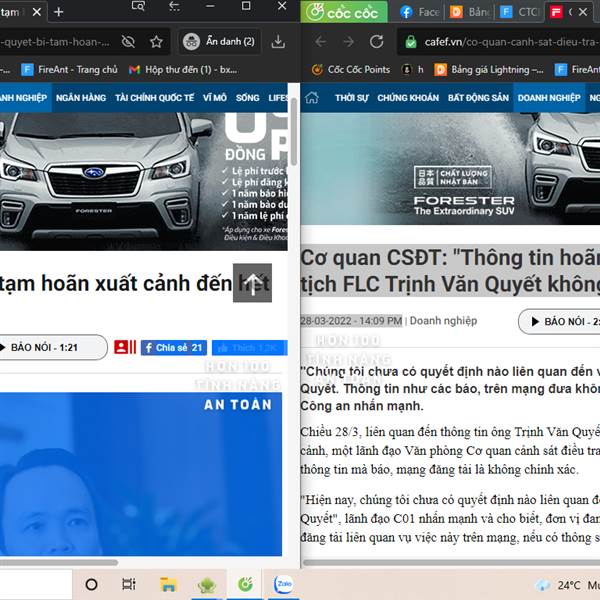This screenshot has width=600, height=600.
Task: Switch to the Facebook tab
Action: [x=419, y=12]
